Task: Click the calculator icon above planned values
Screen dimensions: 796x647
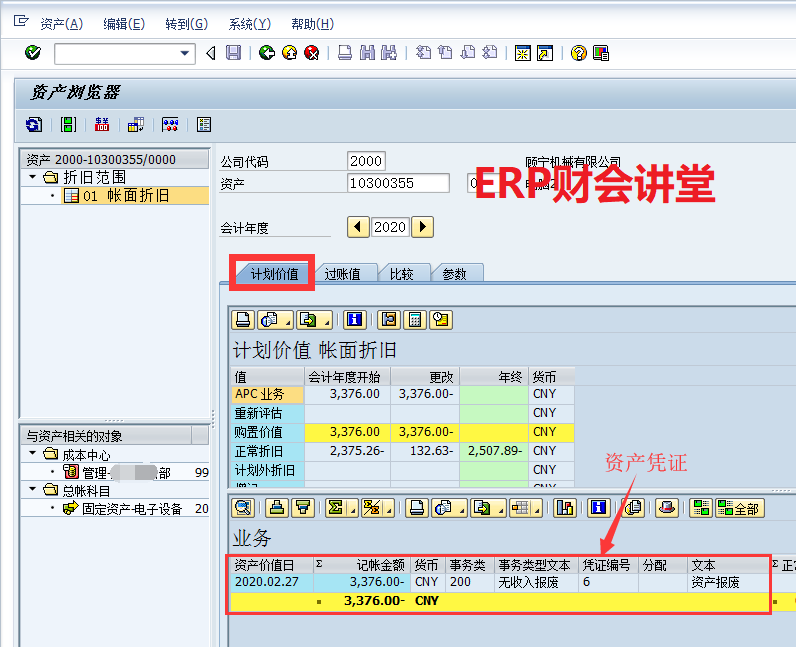Action: click(415, 320)
